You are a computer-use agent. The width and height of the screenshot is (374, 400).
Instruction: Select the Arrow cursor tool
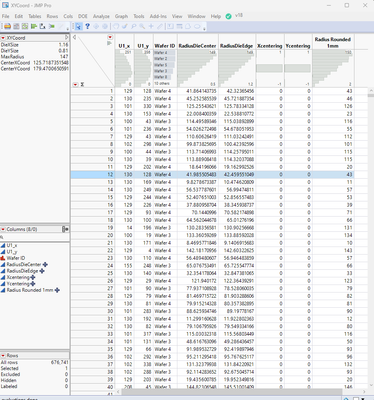click(78, 26)
